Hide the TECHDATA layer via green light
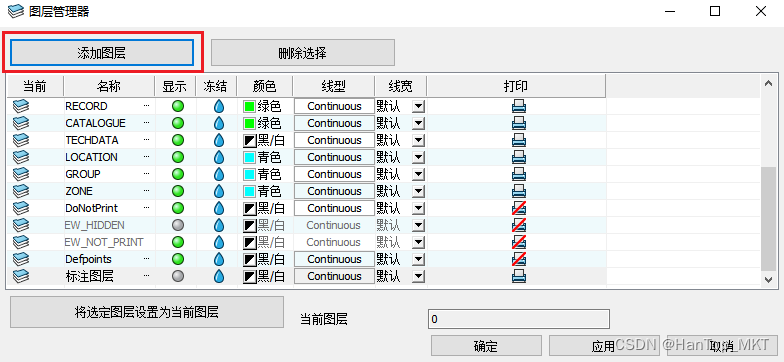 point(178,140)
